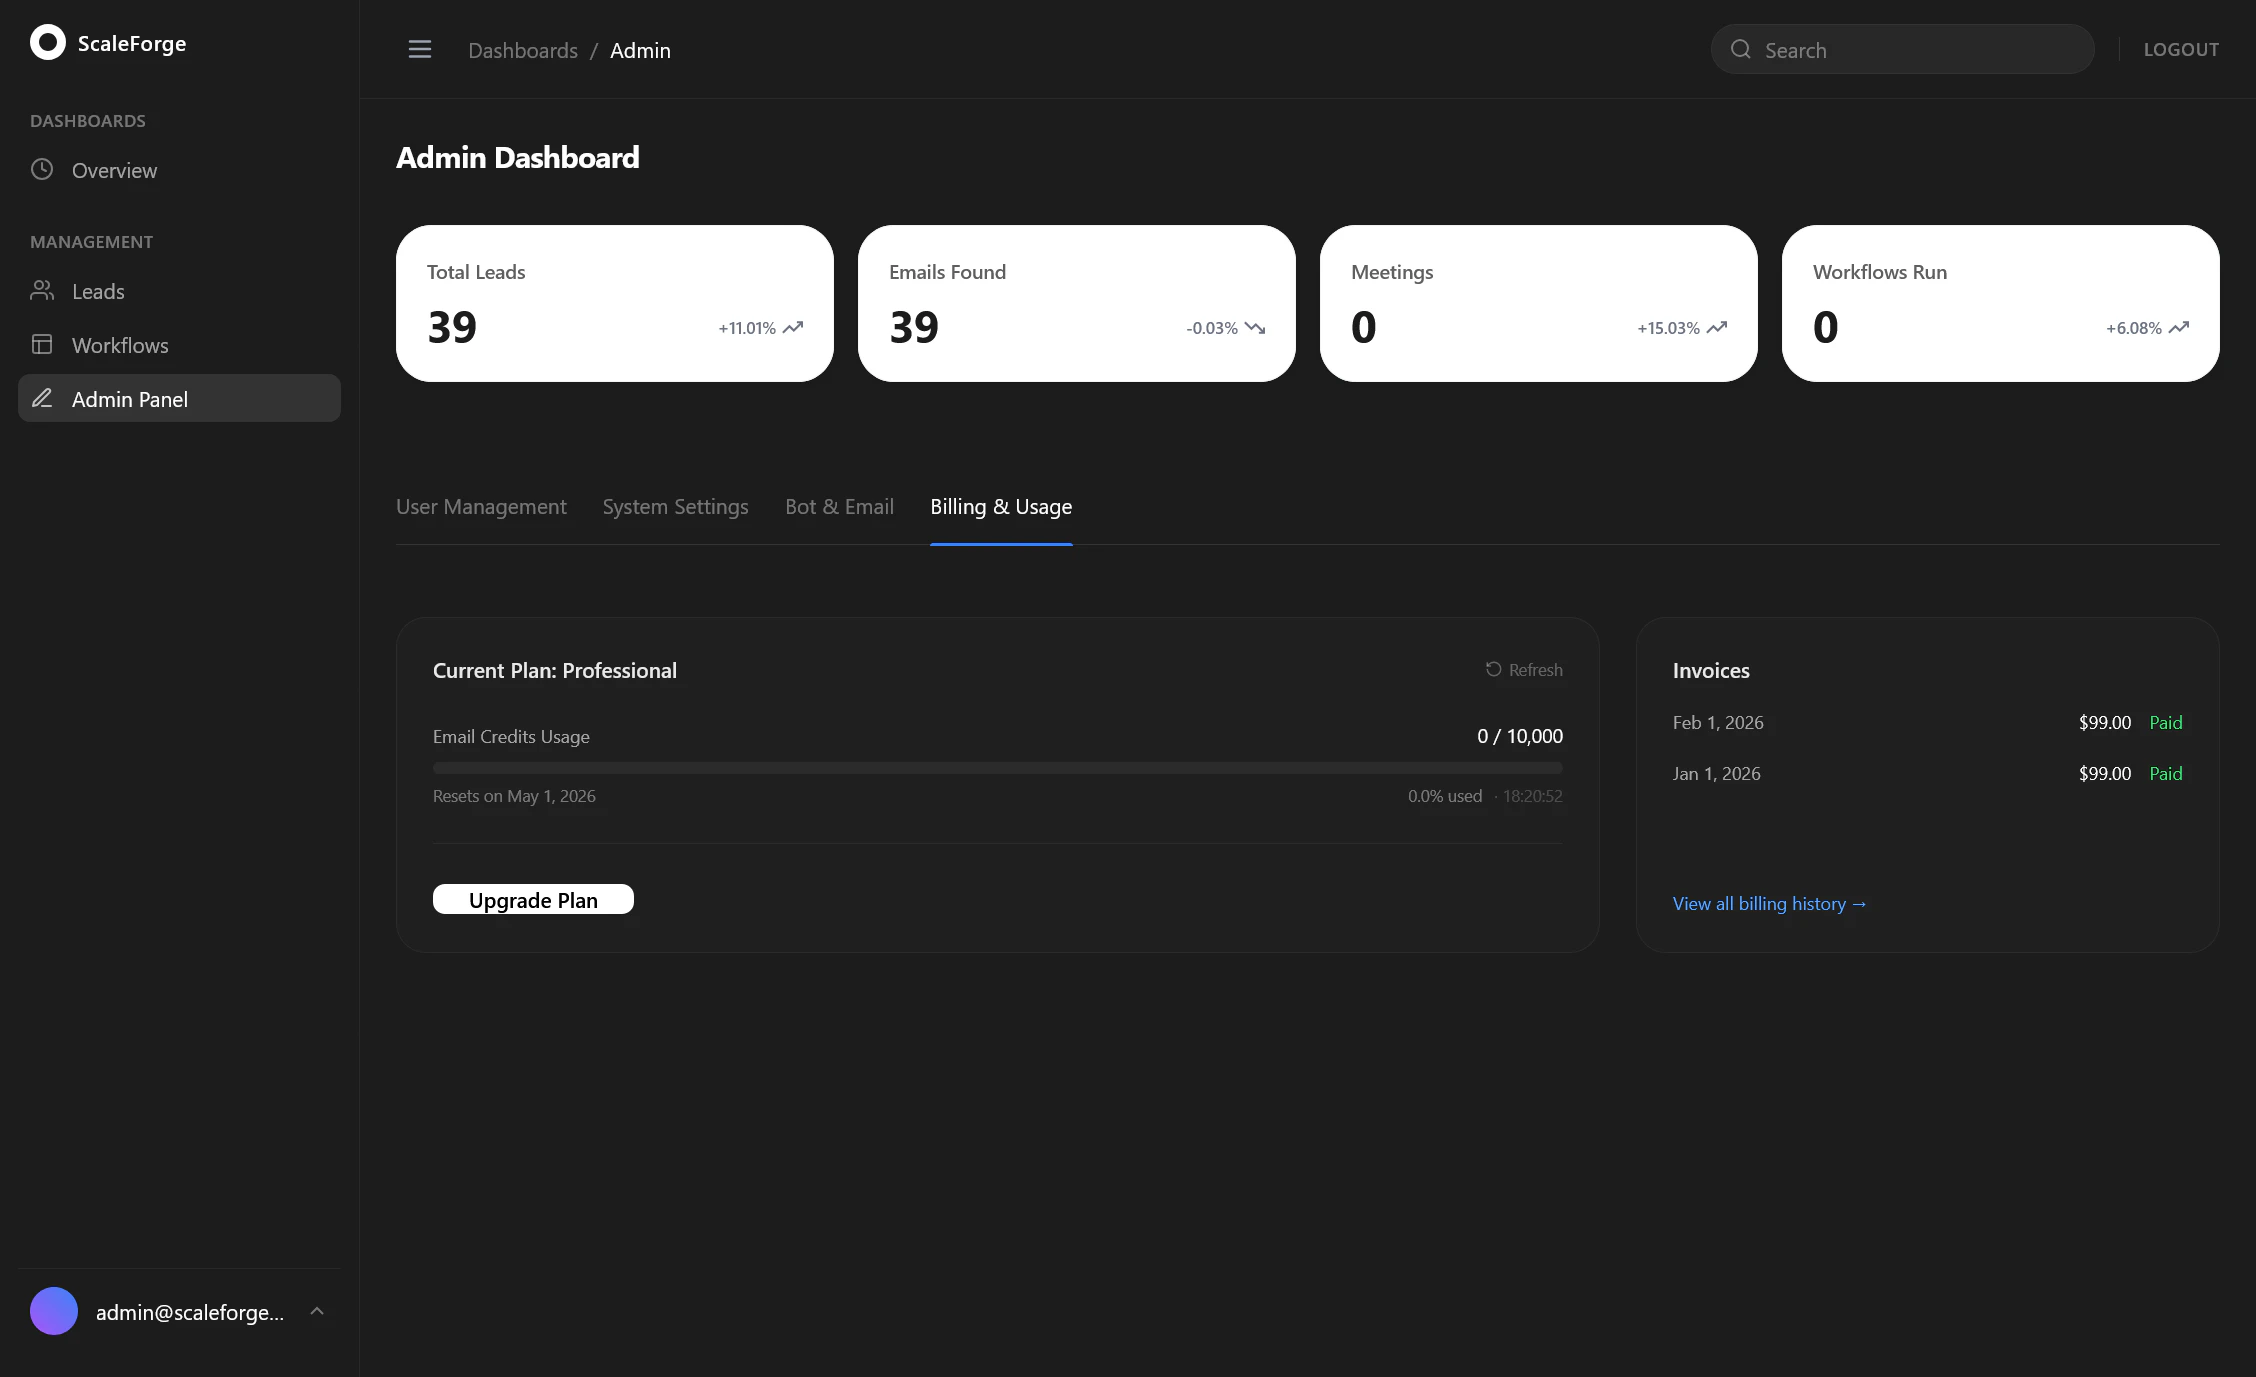The height and width of the screenshot is (1377, 2256).
Task: Click the admin user avatar
Action: click(x=54, y=1311)
